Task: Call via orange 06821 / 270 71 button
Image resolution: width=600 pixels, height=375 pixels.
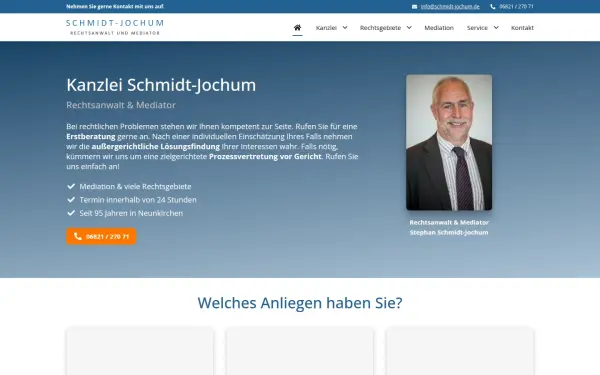Action: coord(101,236)
